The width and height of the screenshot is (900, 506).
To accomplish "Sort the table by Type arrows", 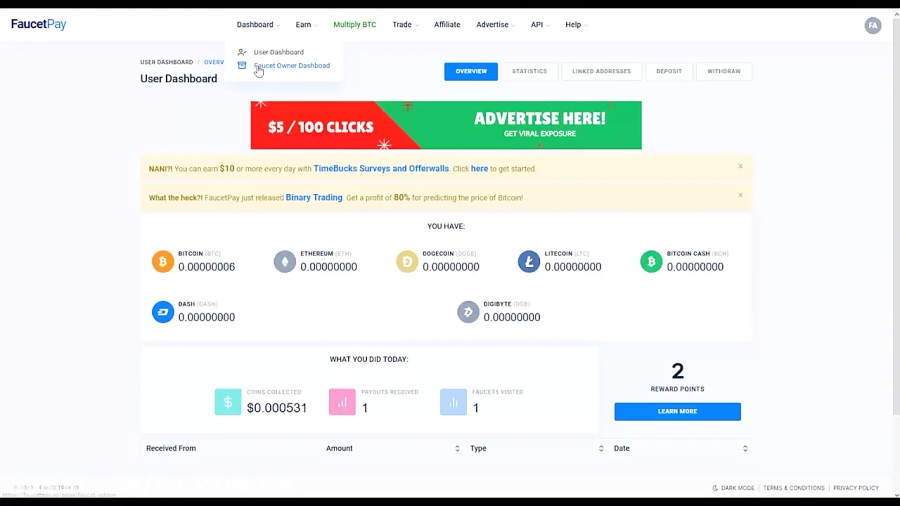I will (601, 449).
